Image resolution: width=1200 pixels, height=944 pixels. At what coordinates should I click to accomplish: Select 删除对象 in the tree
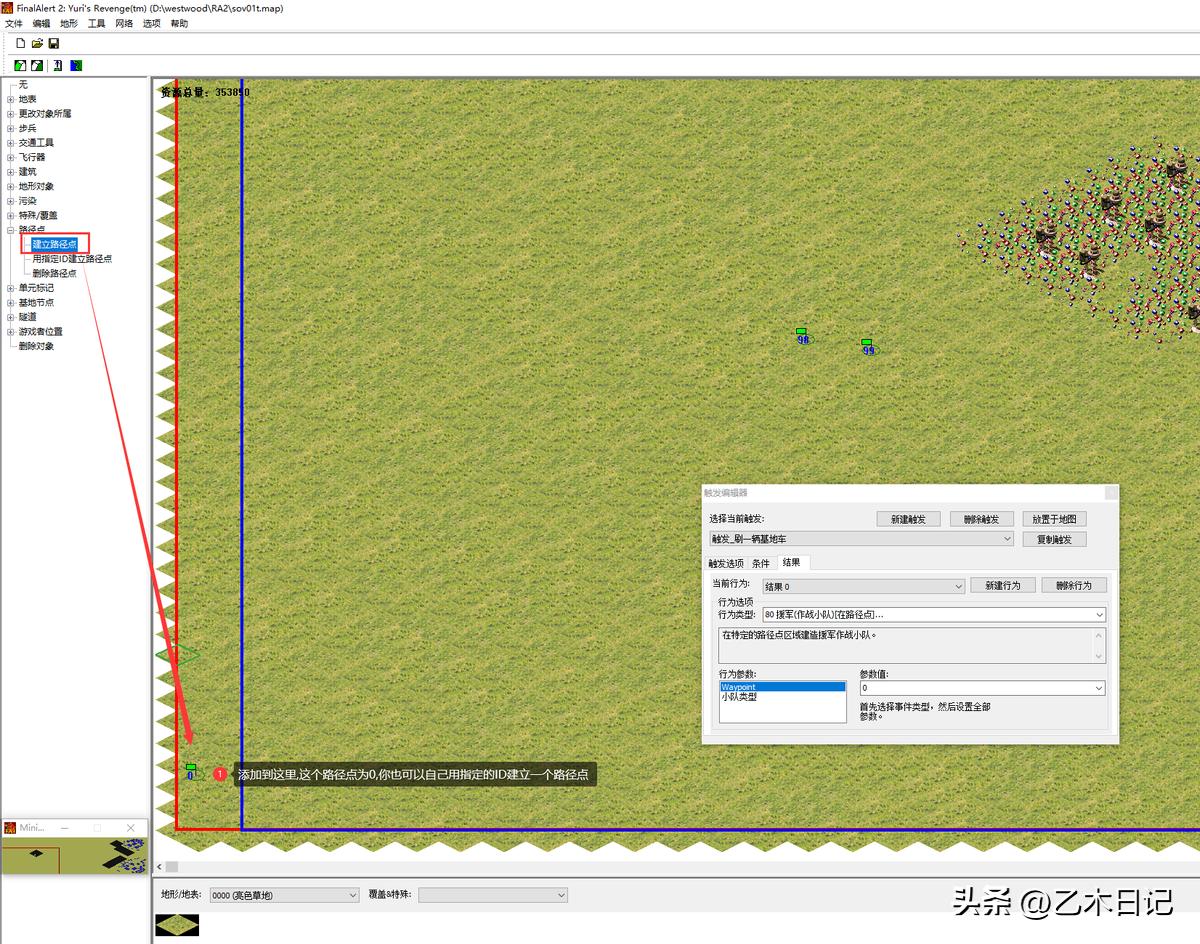point(36,346)
